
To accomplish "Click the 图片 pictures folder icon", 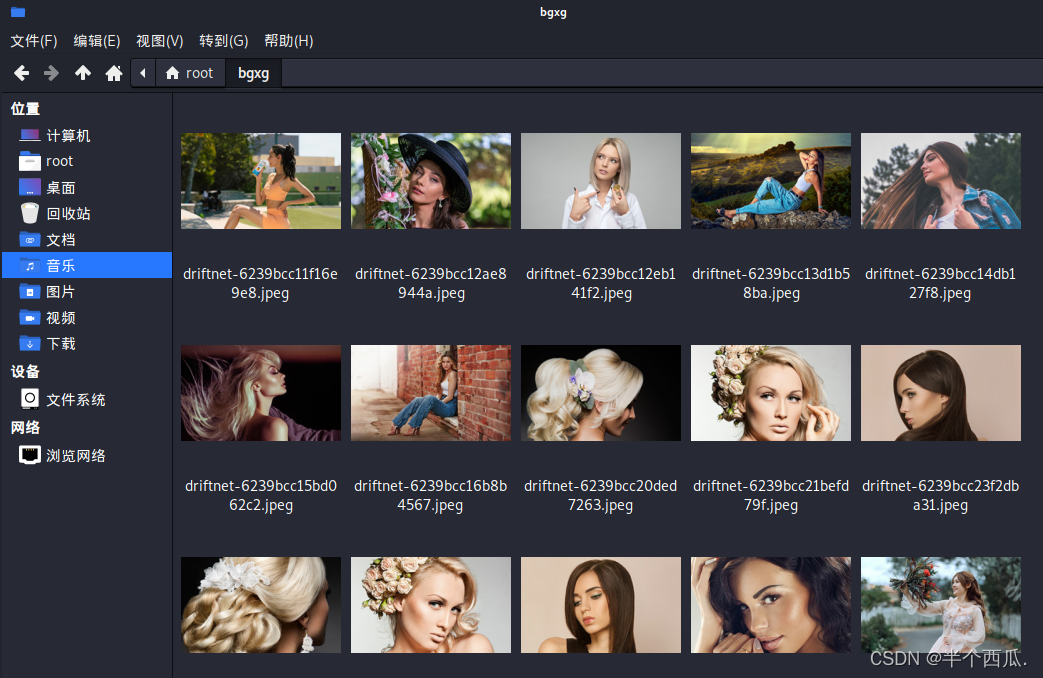I will click(30, 291).
